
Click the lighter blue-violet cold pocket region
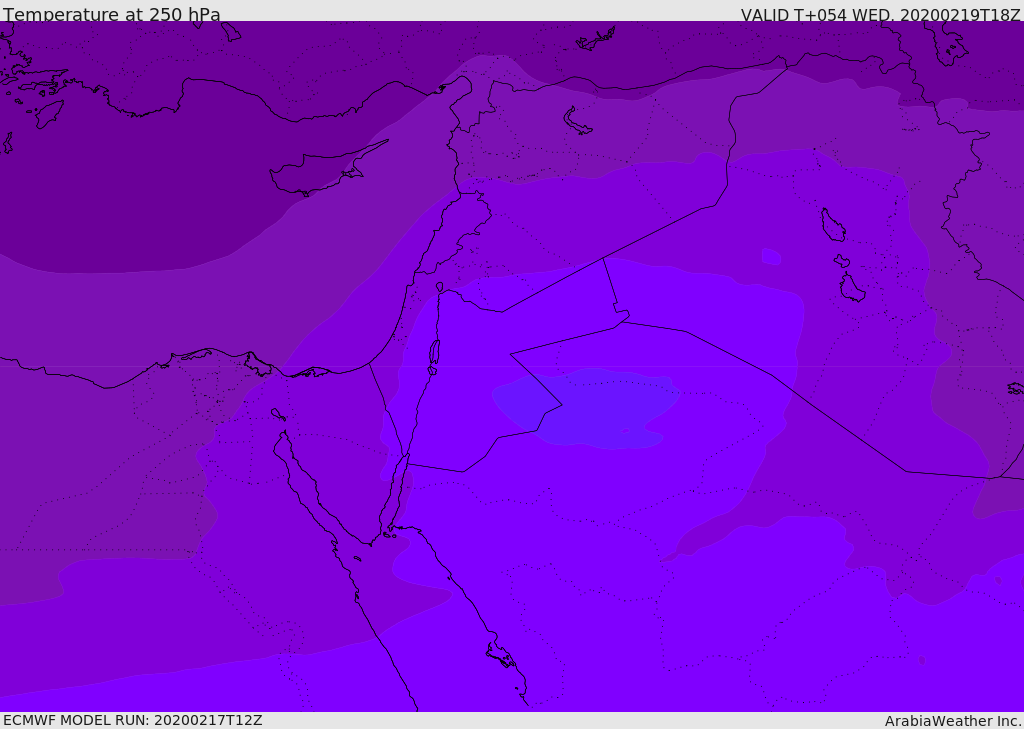(x=586, y=408)
